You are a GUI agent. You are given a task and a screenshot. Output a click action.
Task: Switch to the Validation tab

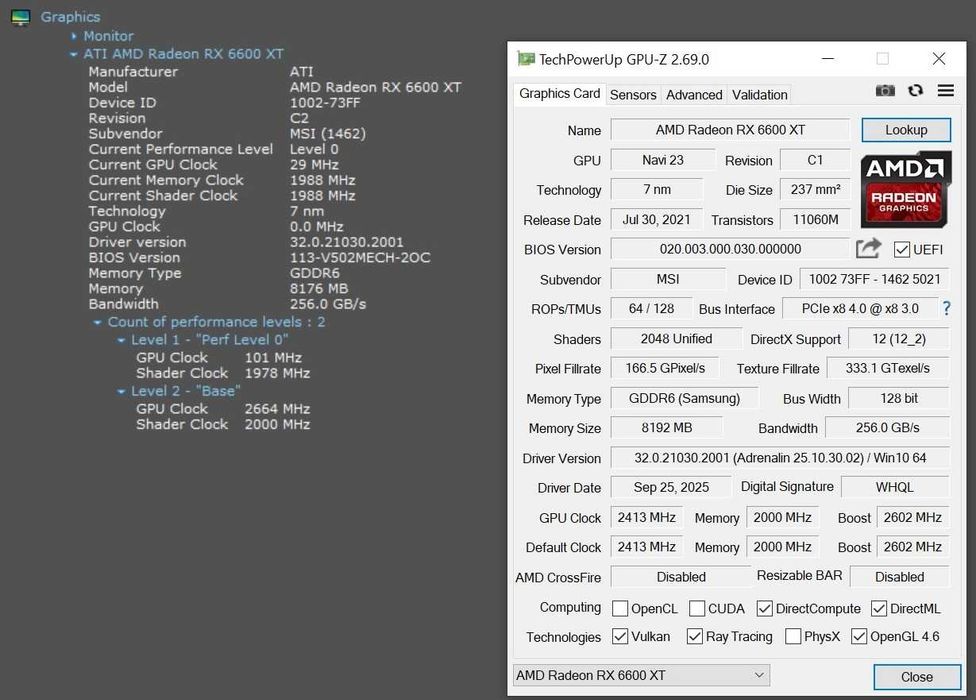[759, 95]
